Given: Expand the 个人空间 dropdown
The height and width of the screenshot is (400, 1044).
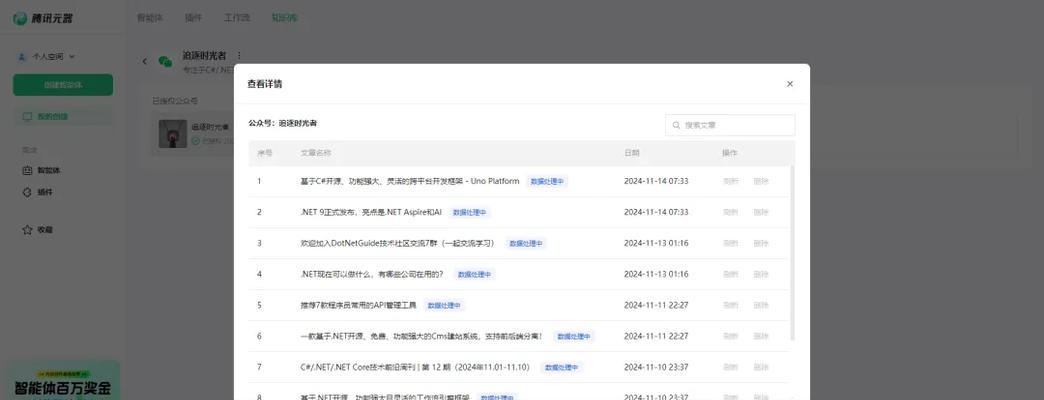Looking at the screenshot, I should 47,57.
